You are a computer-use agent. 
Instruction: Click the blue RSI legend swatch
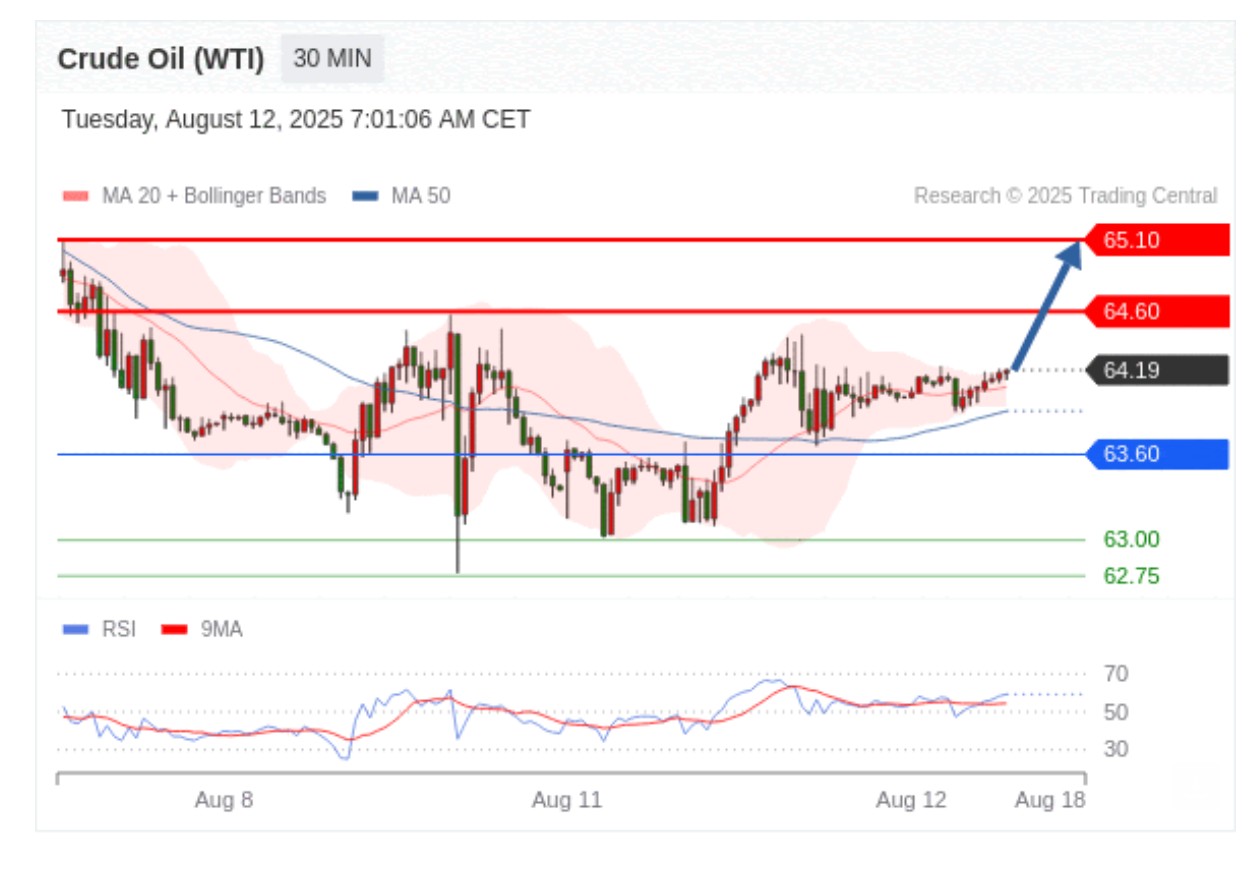[75, 630]
